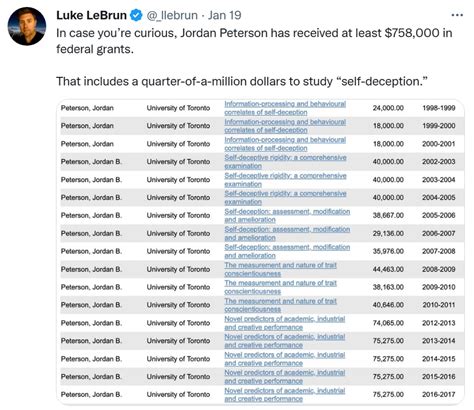Open the 2010-2011 trait conscientiousness link
Image resolution: width=474 pixels, height=410 pixels.
pos(280,305)
